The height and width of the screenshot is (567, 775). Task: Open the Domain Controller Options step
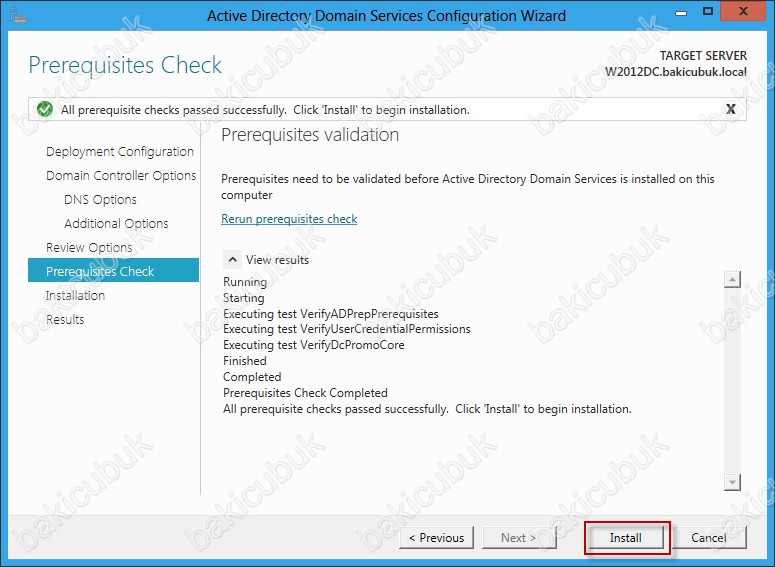tap(121, 175)
